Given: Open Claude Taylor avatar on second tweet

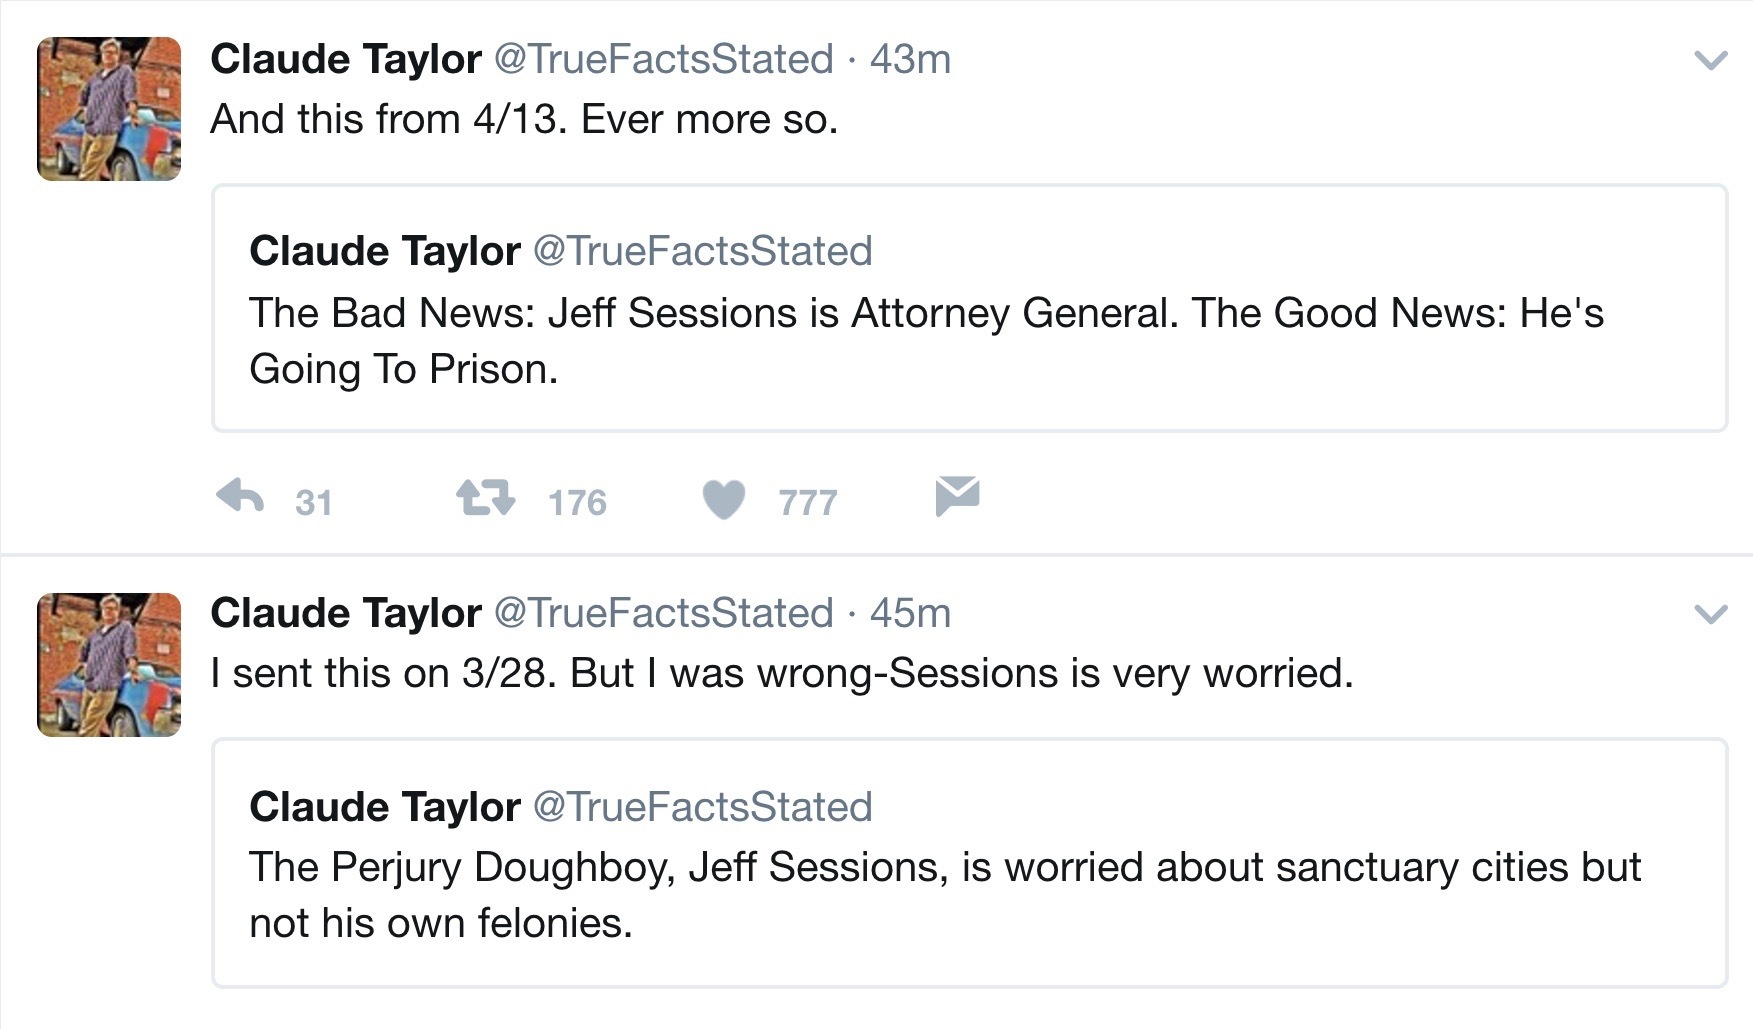Looking at the screenshot, I should (x=109, y=664).
